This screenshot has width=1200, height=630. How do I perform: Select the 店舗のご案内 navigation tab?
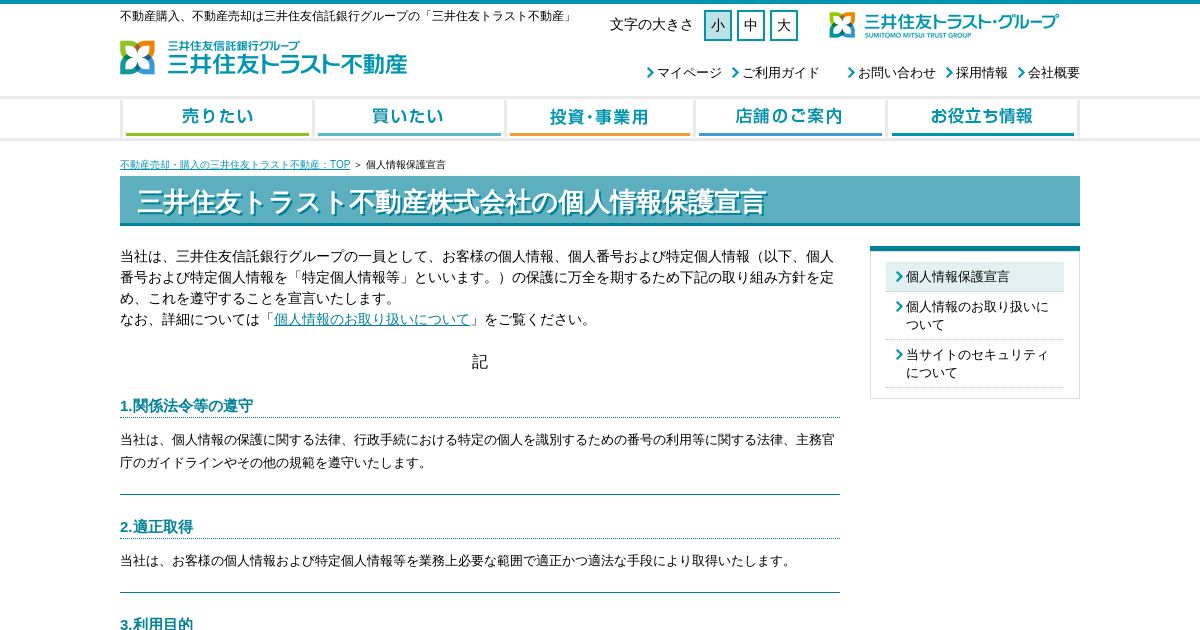click(790, 118)
